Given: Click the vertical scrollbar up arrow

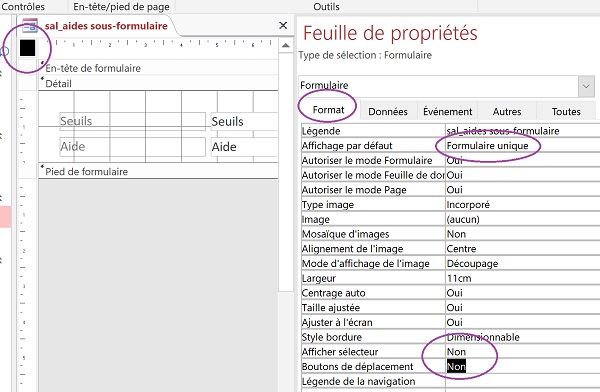Looking at the screenshot, I should click(285, 46).
